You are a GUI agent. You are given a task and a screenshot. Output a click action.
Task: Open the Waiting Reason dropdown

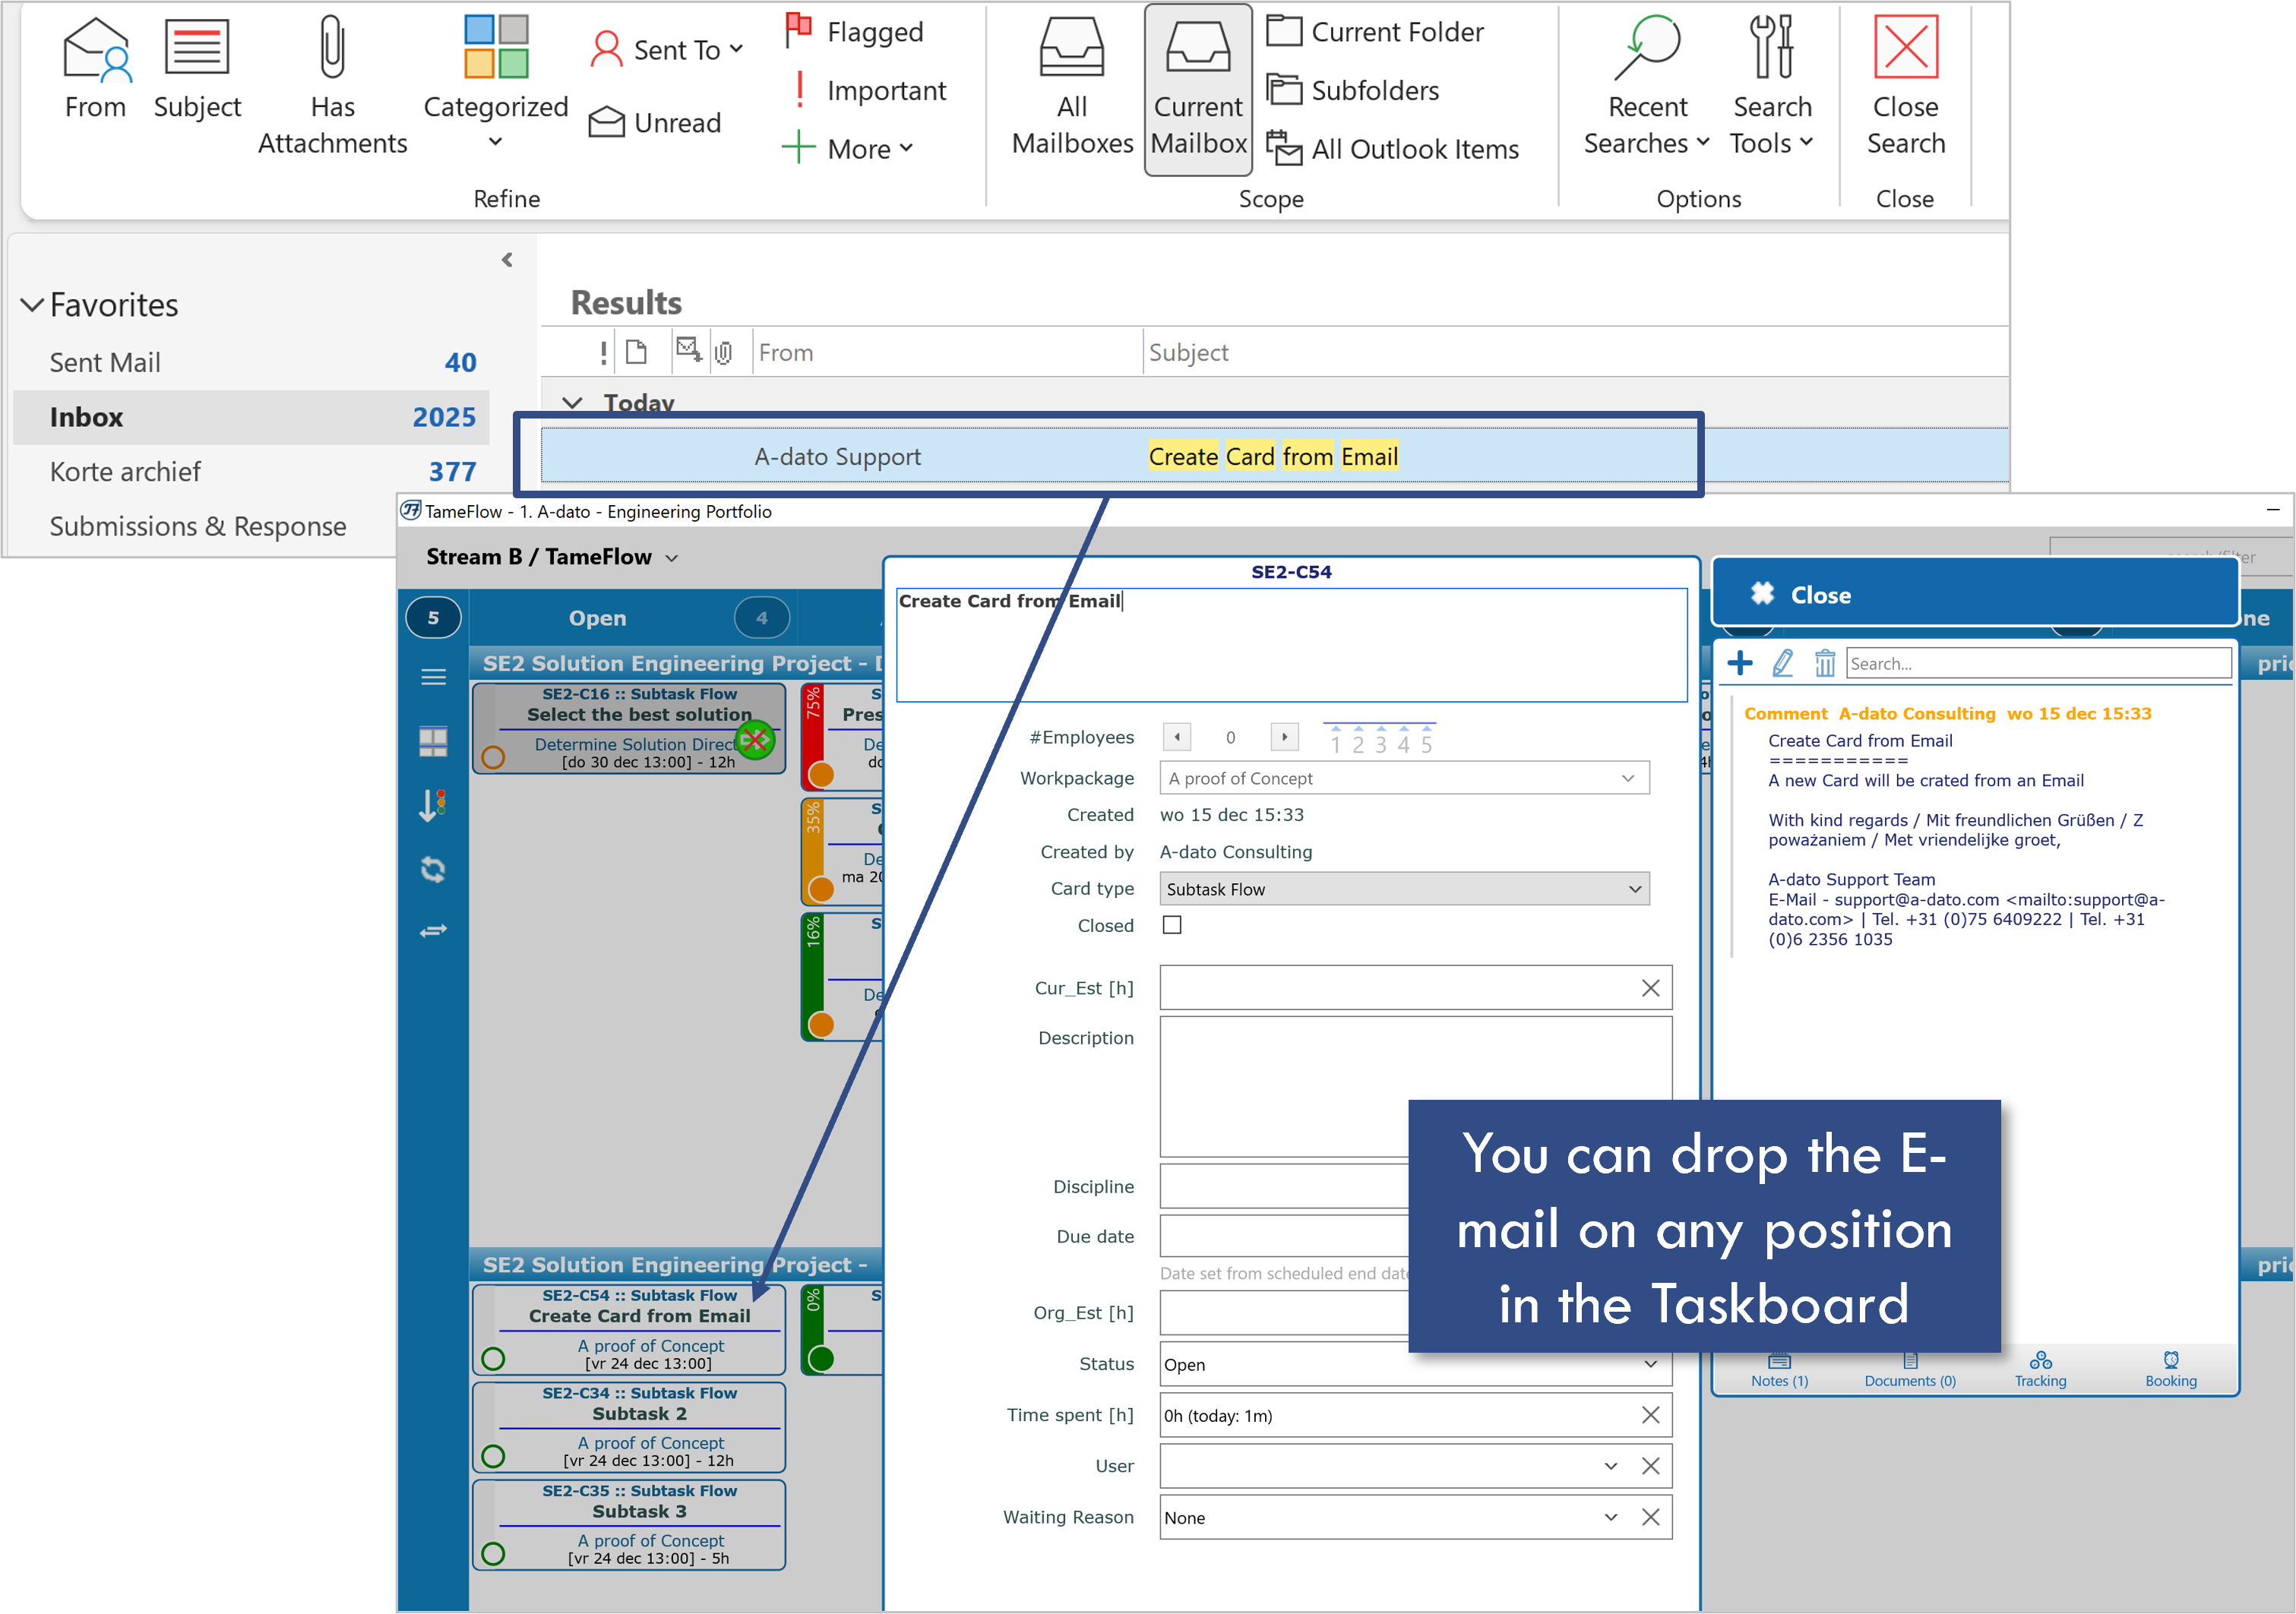[1610, 1517]
